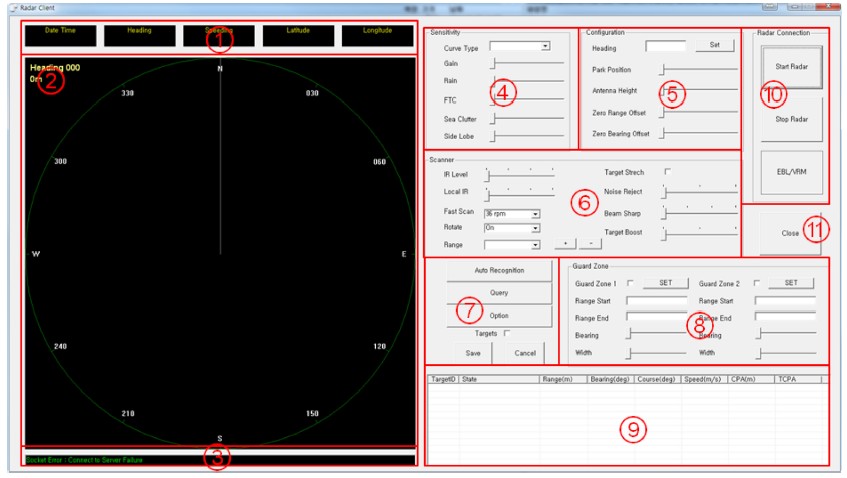Open the Option dialog button
Screen dimensions: 847x478
(499, 315)
